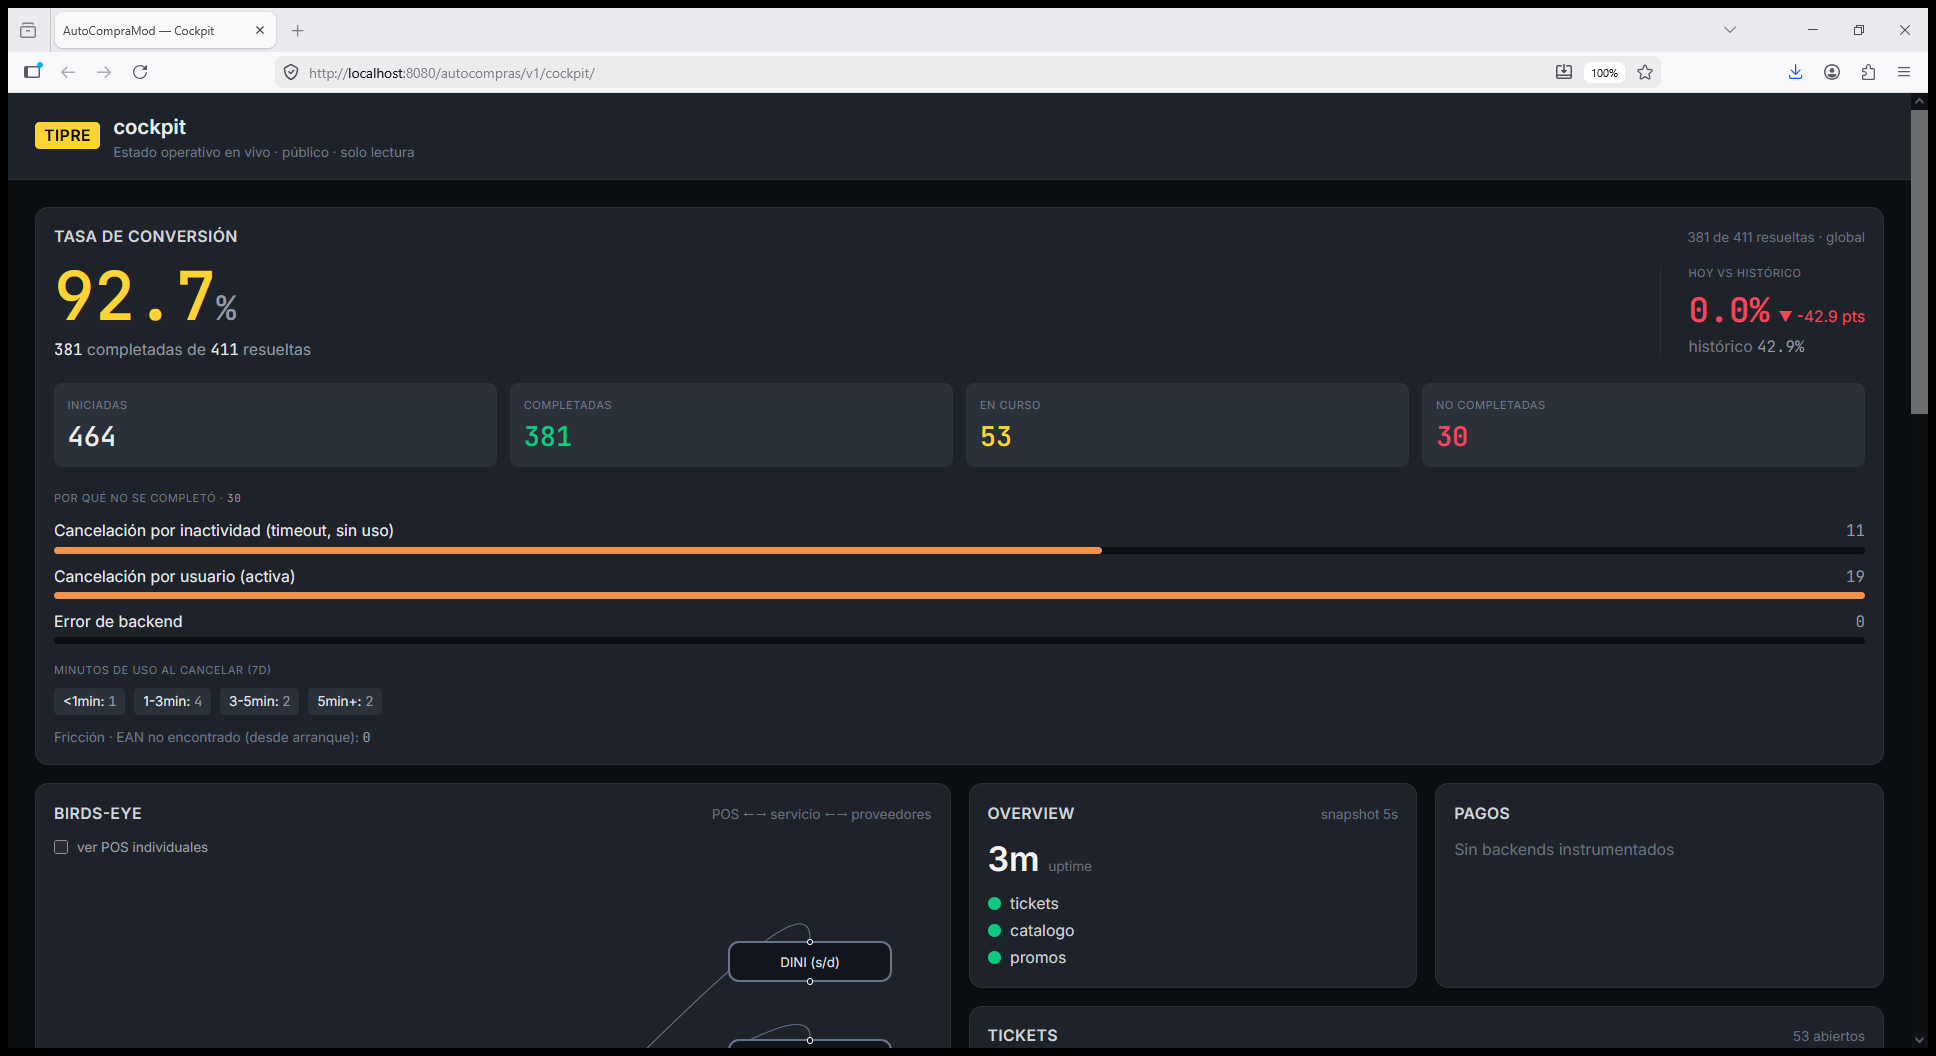The height and width of the screenshot is (1056, 1936).
Task: Bookmark this page with the star icon
Action: 1645,72
